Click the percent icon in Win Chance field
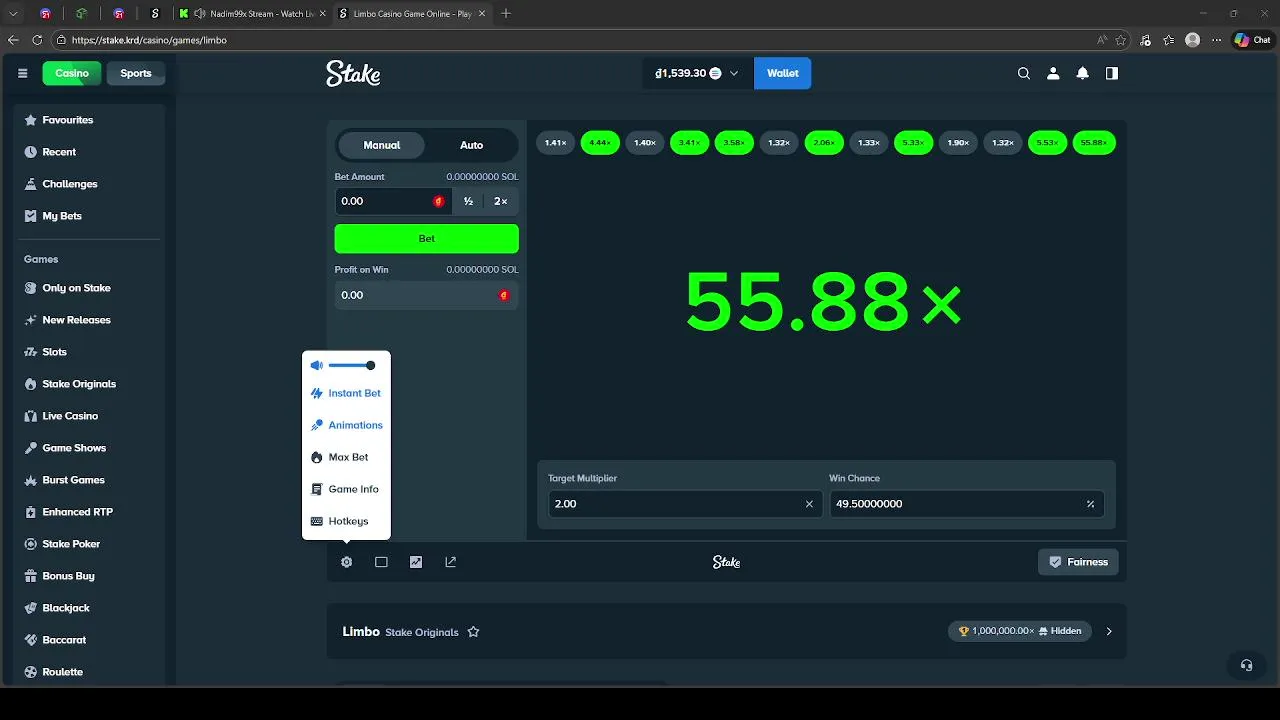The width and height of the screenshot is (1280, 720). (x=1090, y=504)
